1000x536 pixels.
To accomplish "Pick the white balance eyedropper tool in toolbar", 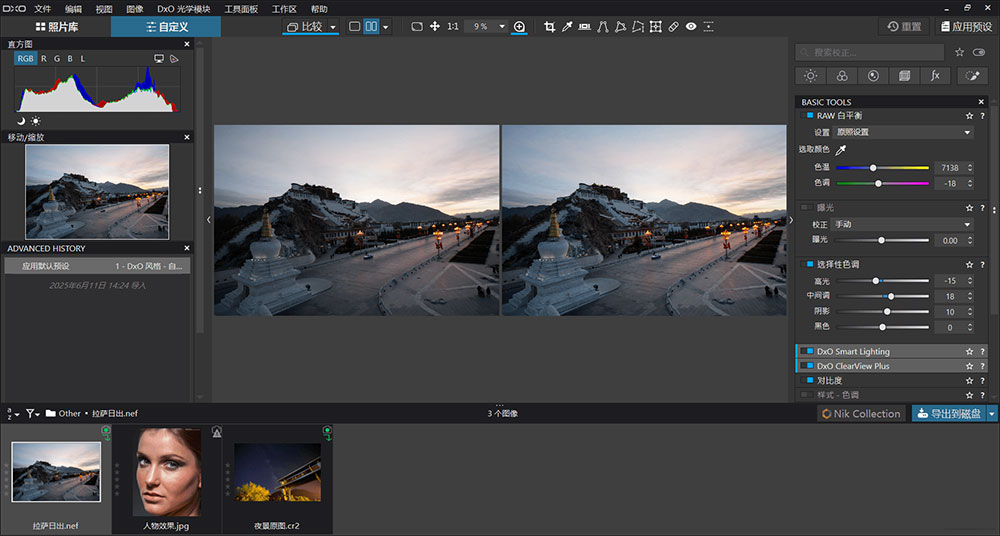I will [567, 27].
